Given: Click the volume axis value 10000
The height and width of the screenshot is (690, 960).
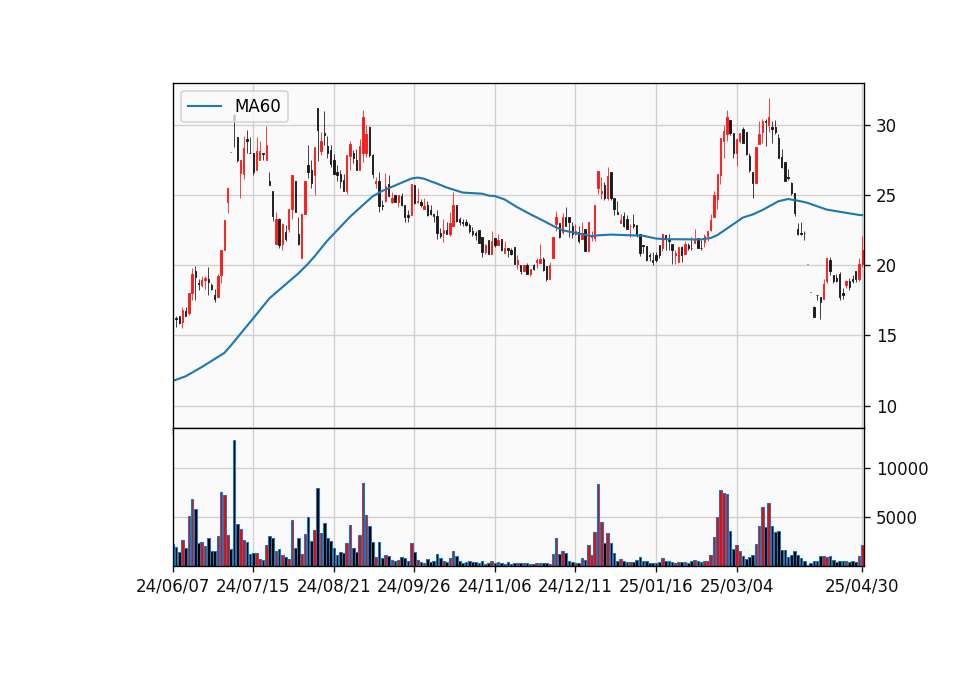Looking at the screenshot, I should click(902, 469).
